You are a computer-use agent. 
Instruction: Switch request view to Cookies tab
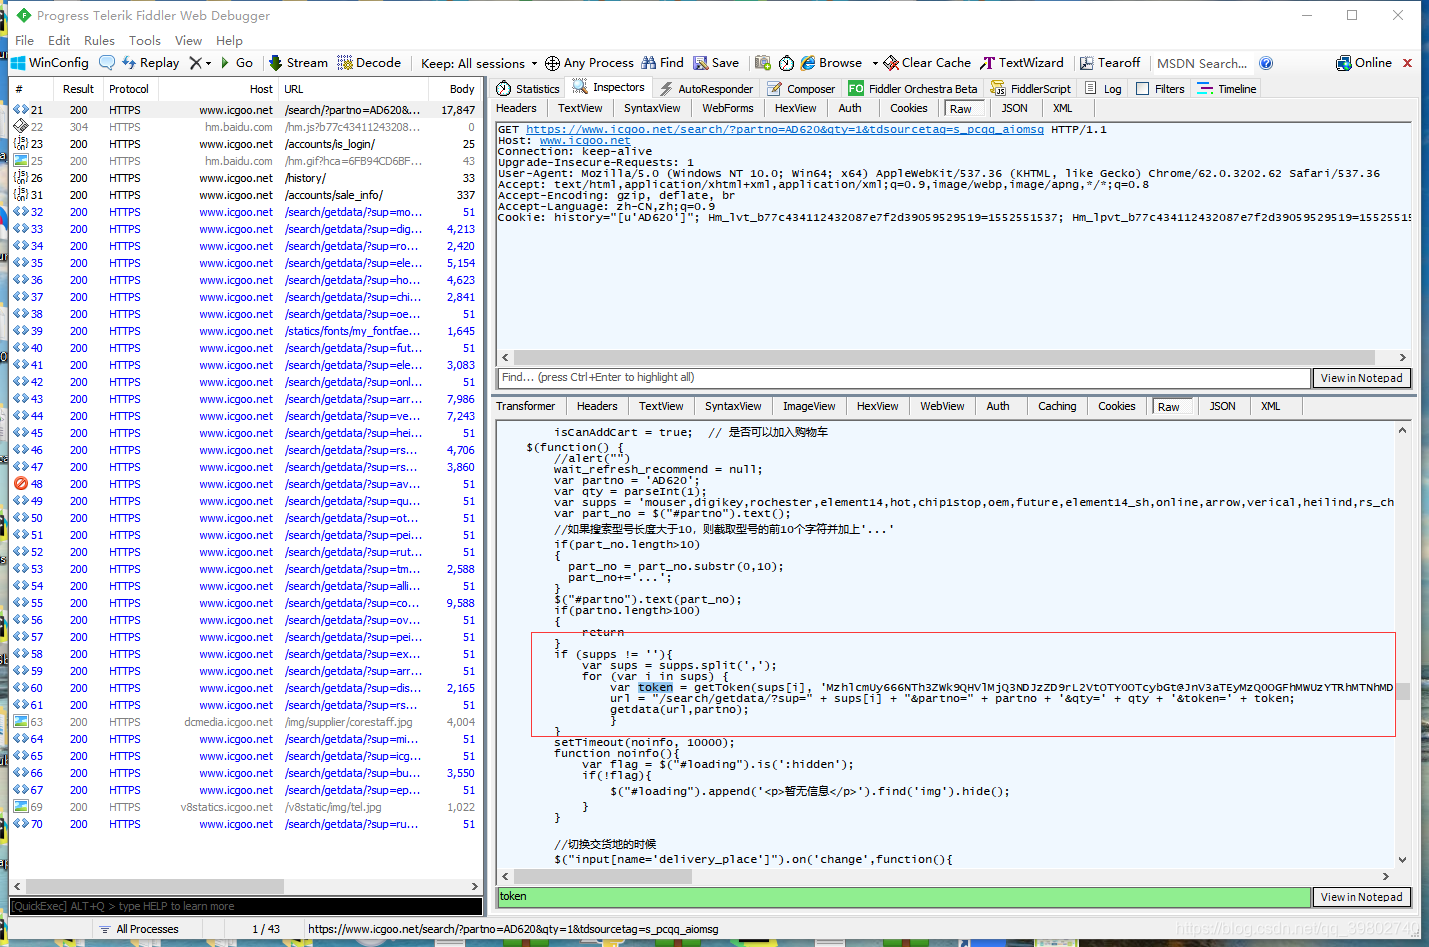click(x=909, y=108)
